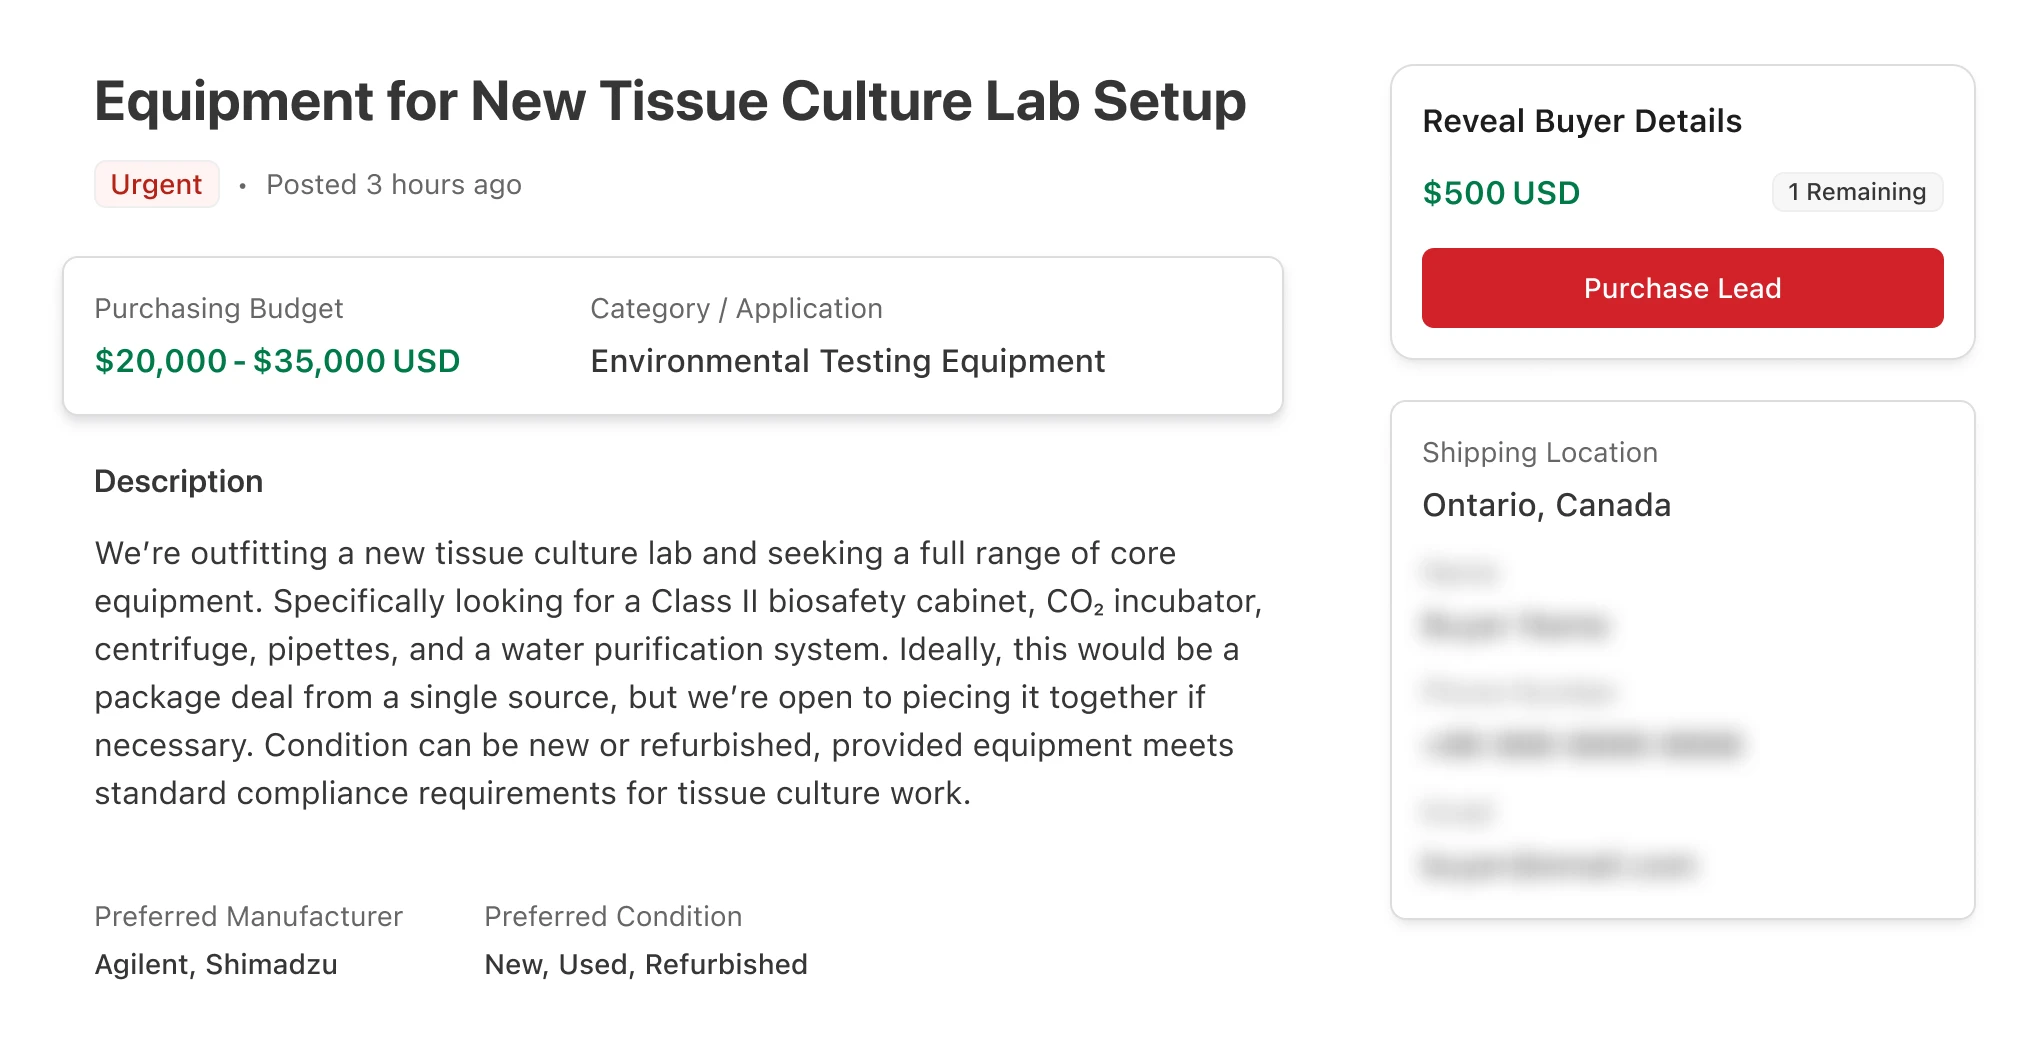Click the blurred phone number value
The image size is (2038, 1064).
pyautogui.click(x=1583, y=745)
